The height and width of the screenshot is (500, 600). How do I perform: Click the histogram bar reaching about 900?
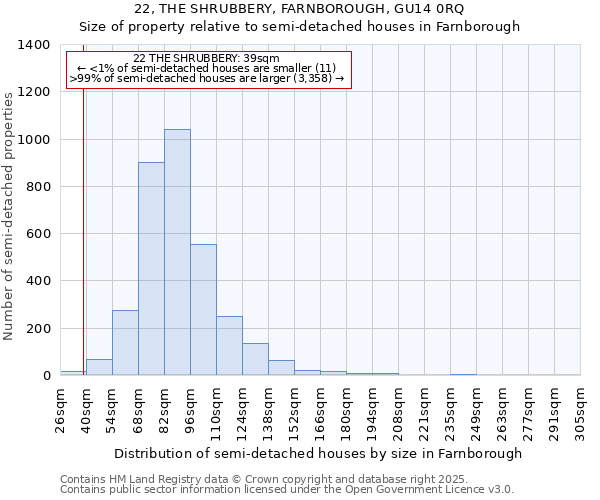pos(151,268)
